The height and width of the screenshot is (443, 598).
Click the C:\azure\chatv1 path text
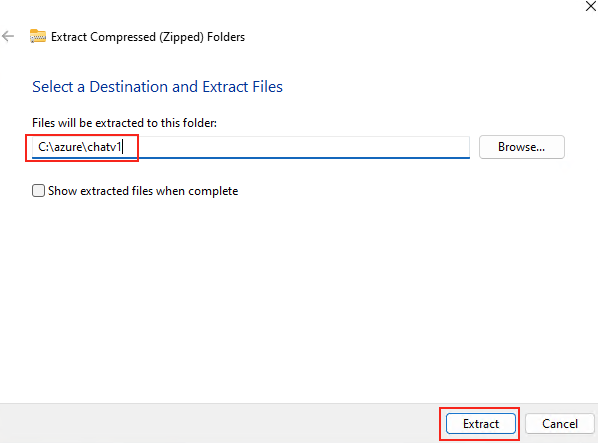pos(80,147)
